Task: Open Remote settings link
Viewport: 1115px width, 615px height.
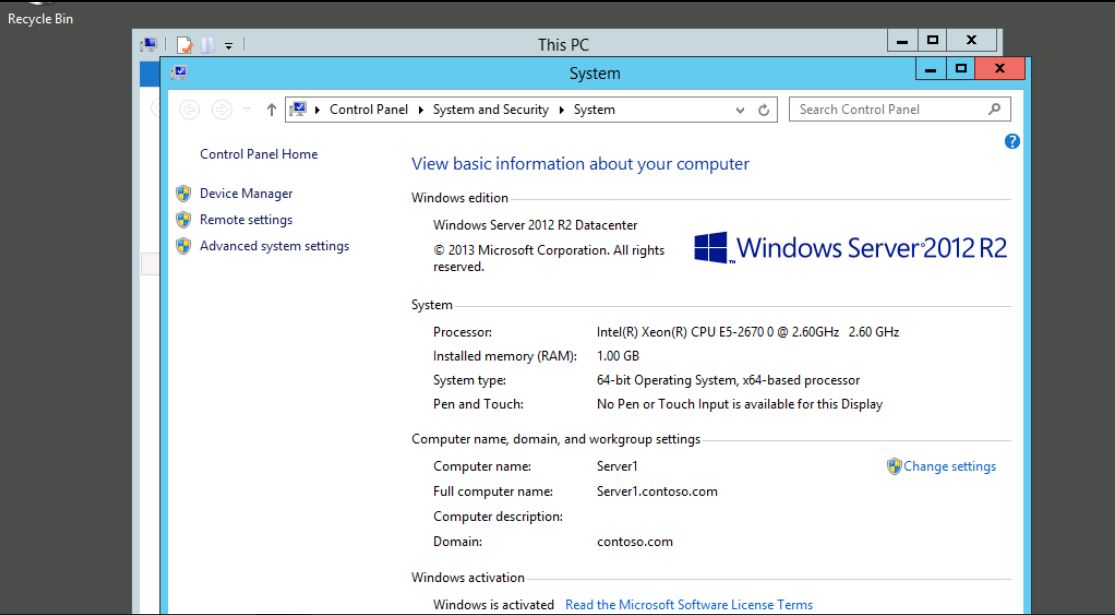Action: 246,220
